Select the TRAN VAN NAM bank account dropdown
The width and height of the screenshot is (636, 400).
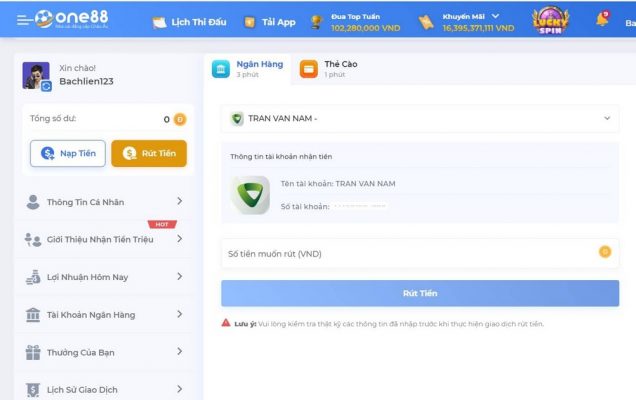pos(419,118)
